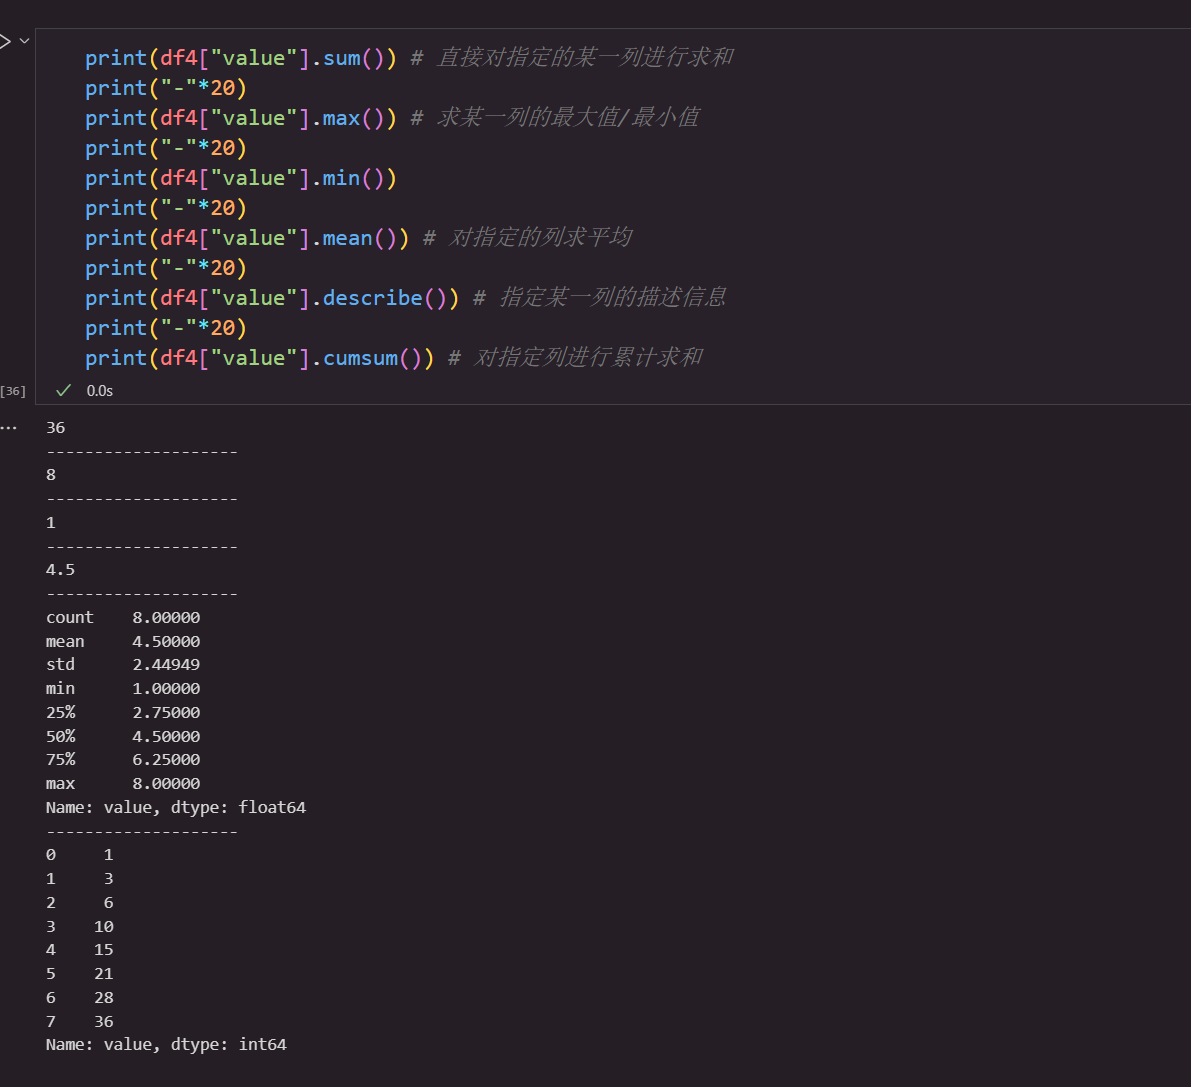Click cumsum row with index 4 value 15
Viewport: 1191px width, 1087px height.
pyautogui.click(x=80, y=950)
